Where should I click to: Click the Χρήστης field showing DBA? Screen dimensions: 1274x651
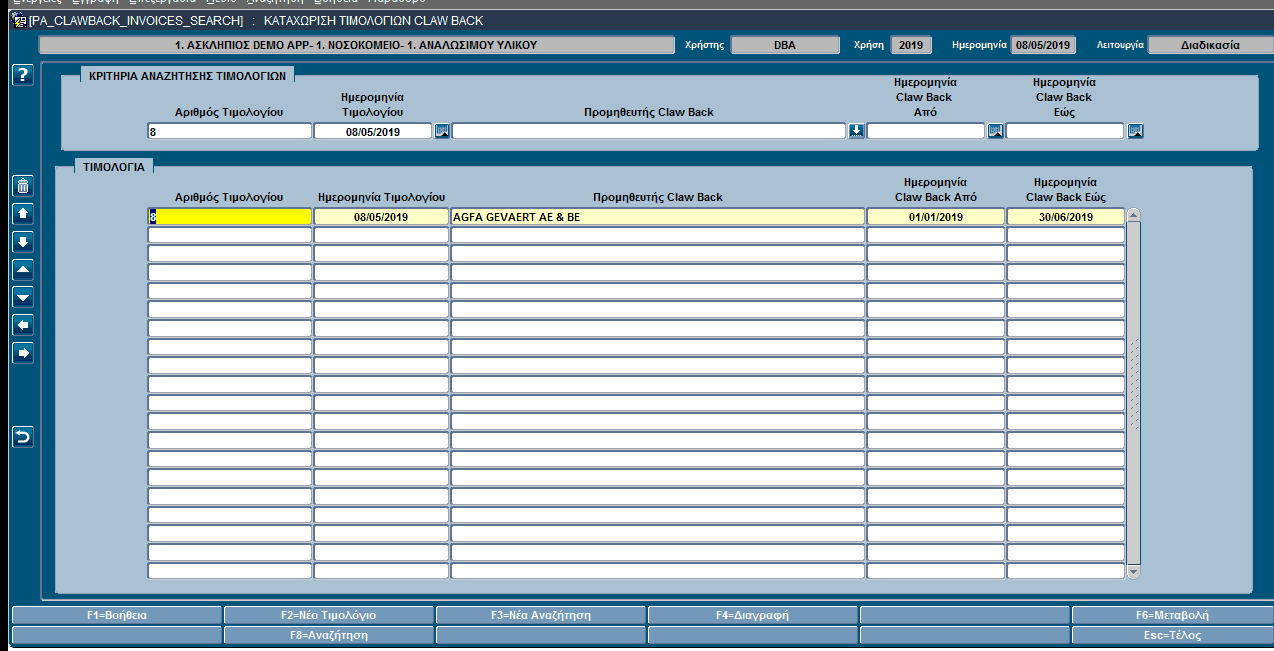point(785,45)
